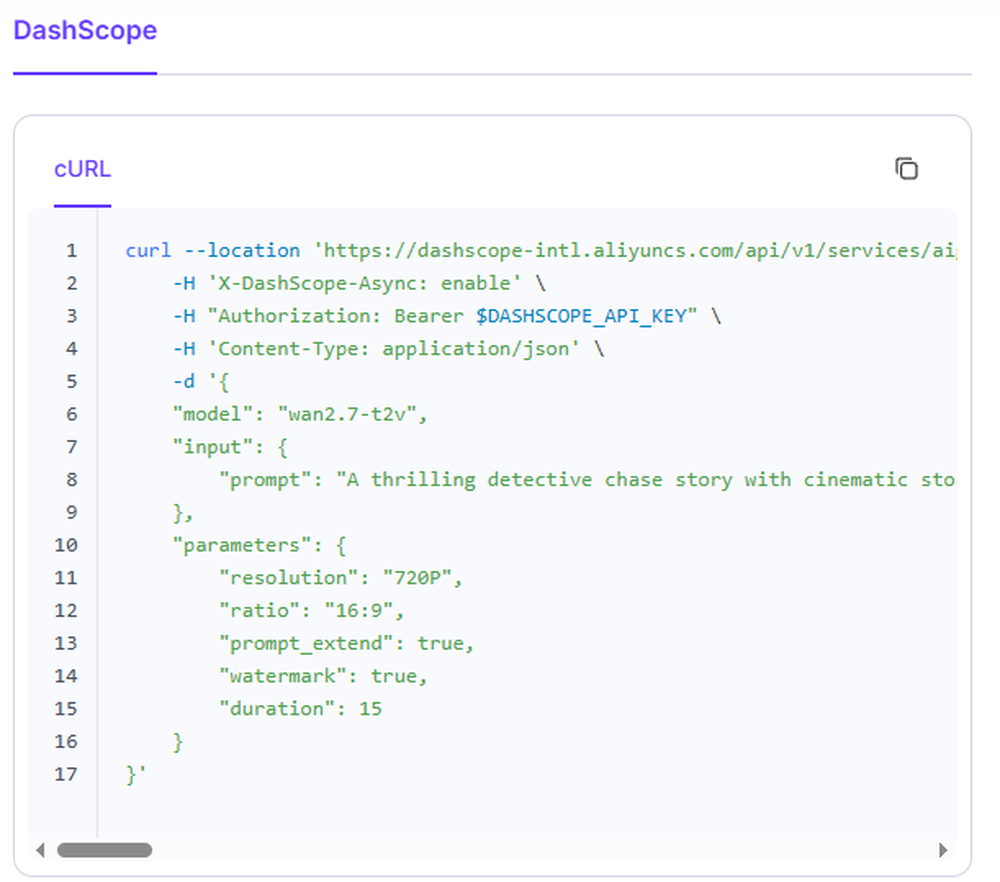Click the "16:9" ratio value
Viewport: 1000px width, 882px height.
click(358, 611)
